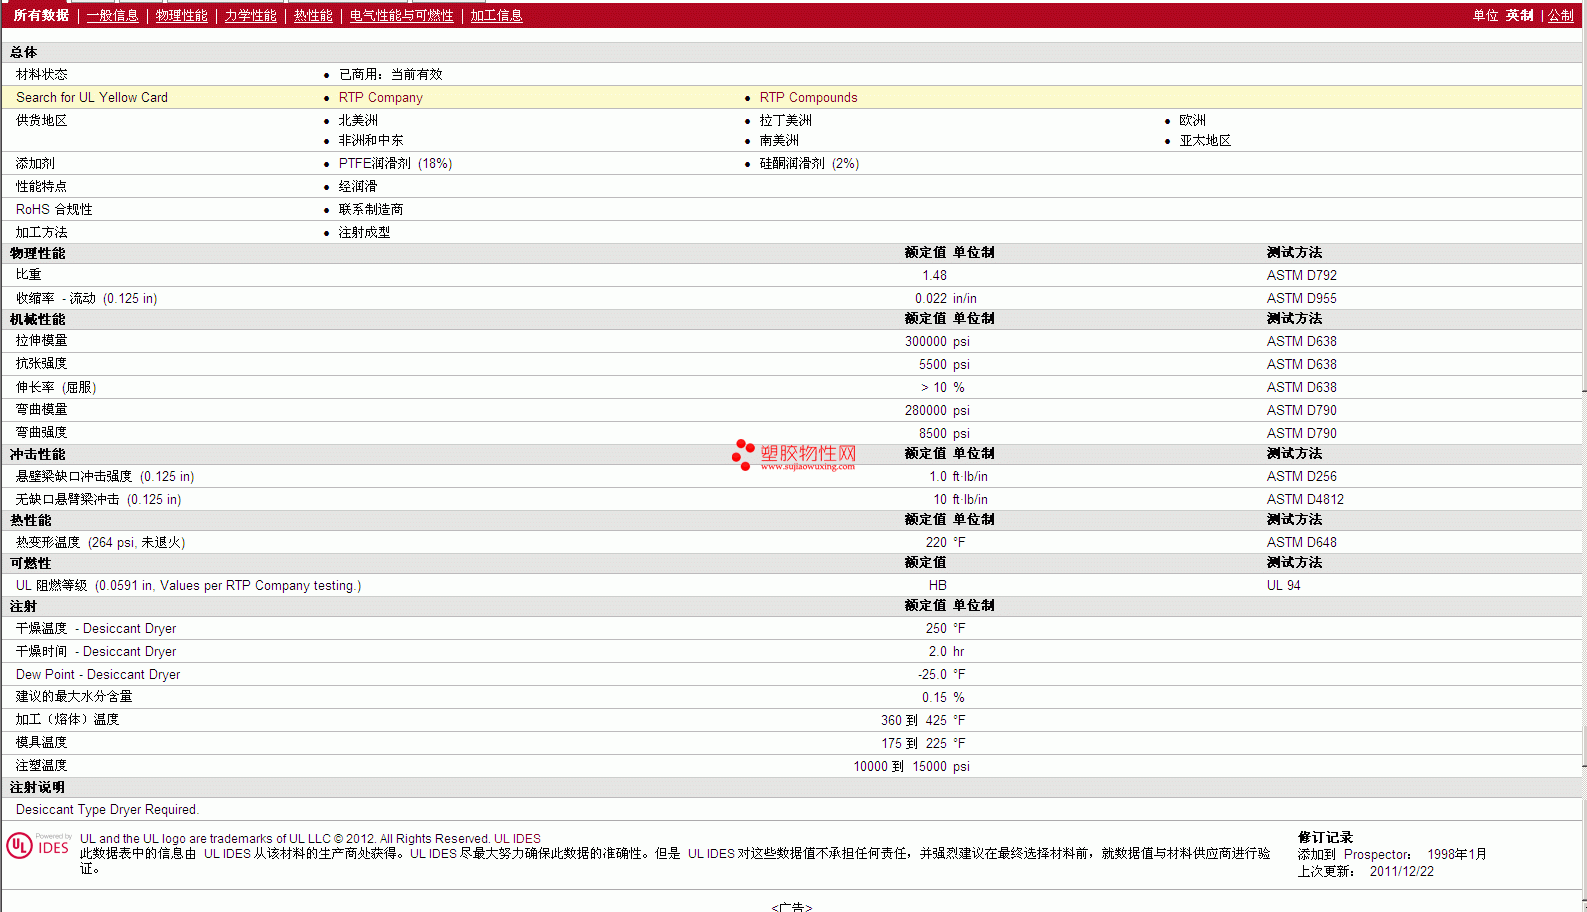
Task: Click the 模具温度 row label
Action: 41,743
